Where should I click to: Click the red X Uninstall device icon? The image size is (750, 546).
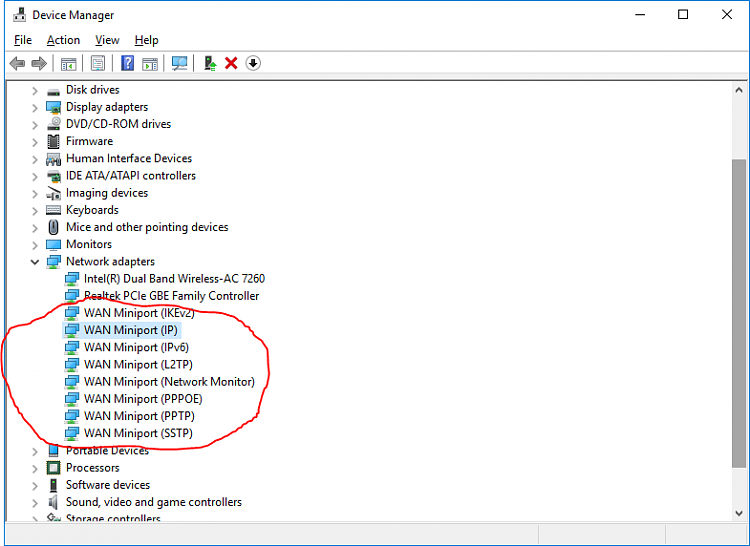click(x=232, y=63)
